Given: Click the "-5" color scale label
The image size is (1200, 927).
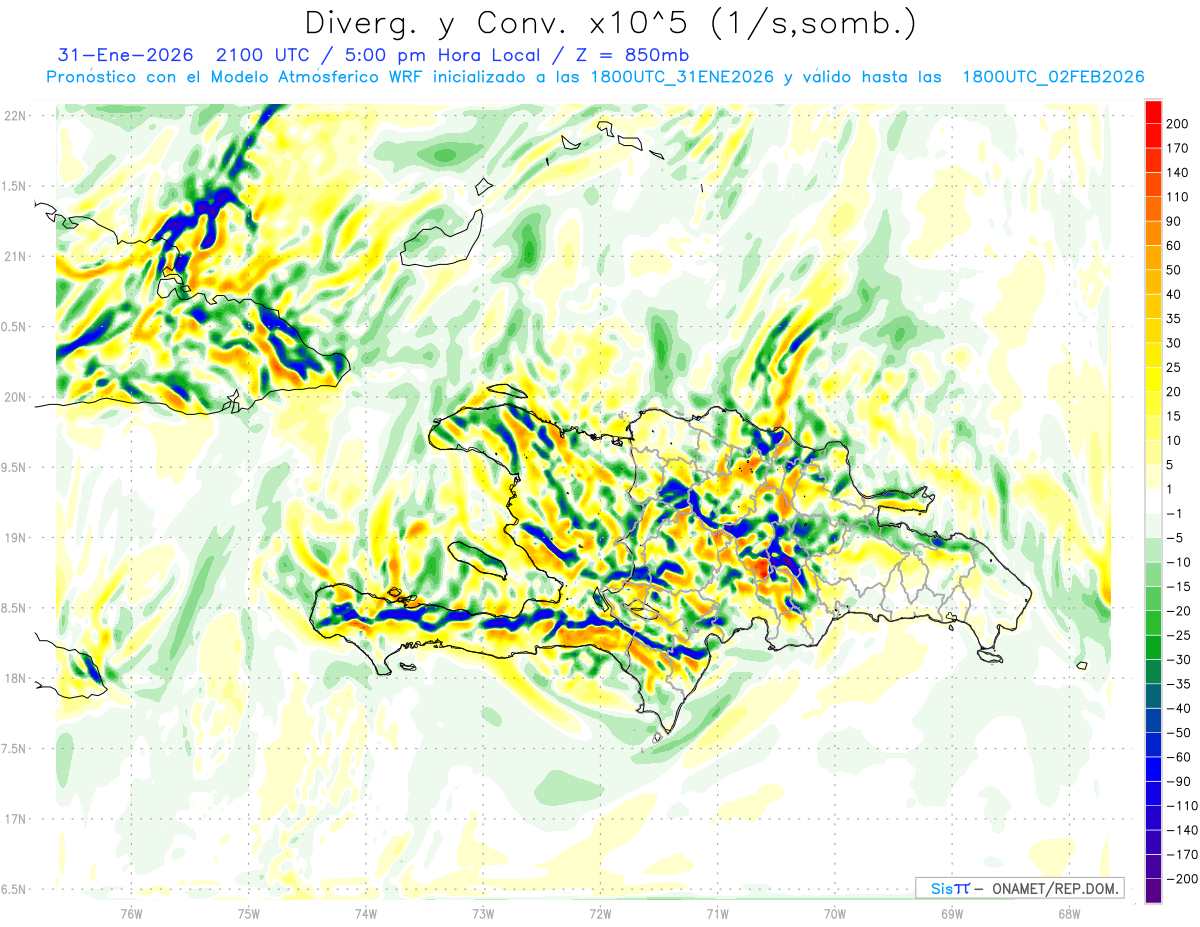Looking at the screenshot, I should tap(1175, 537).
